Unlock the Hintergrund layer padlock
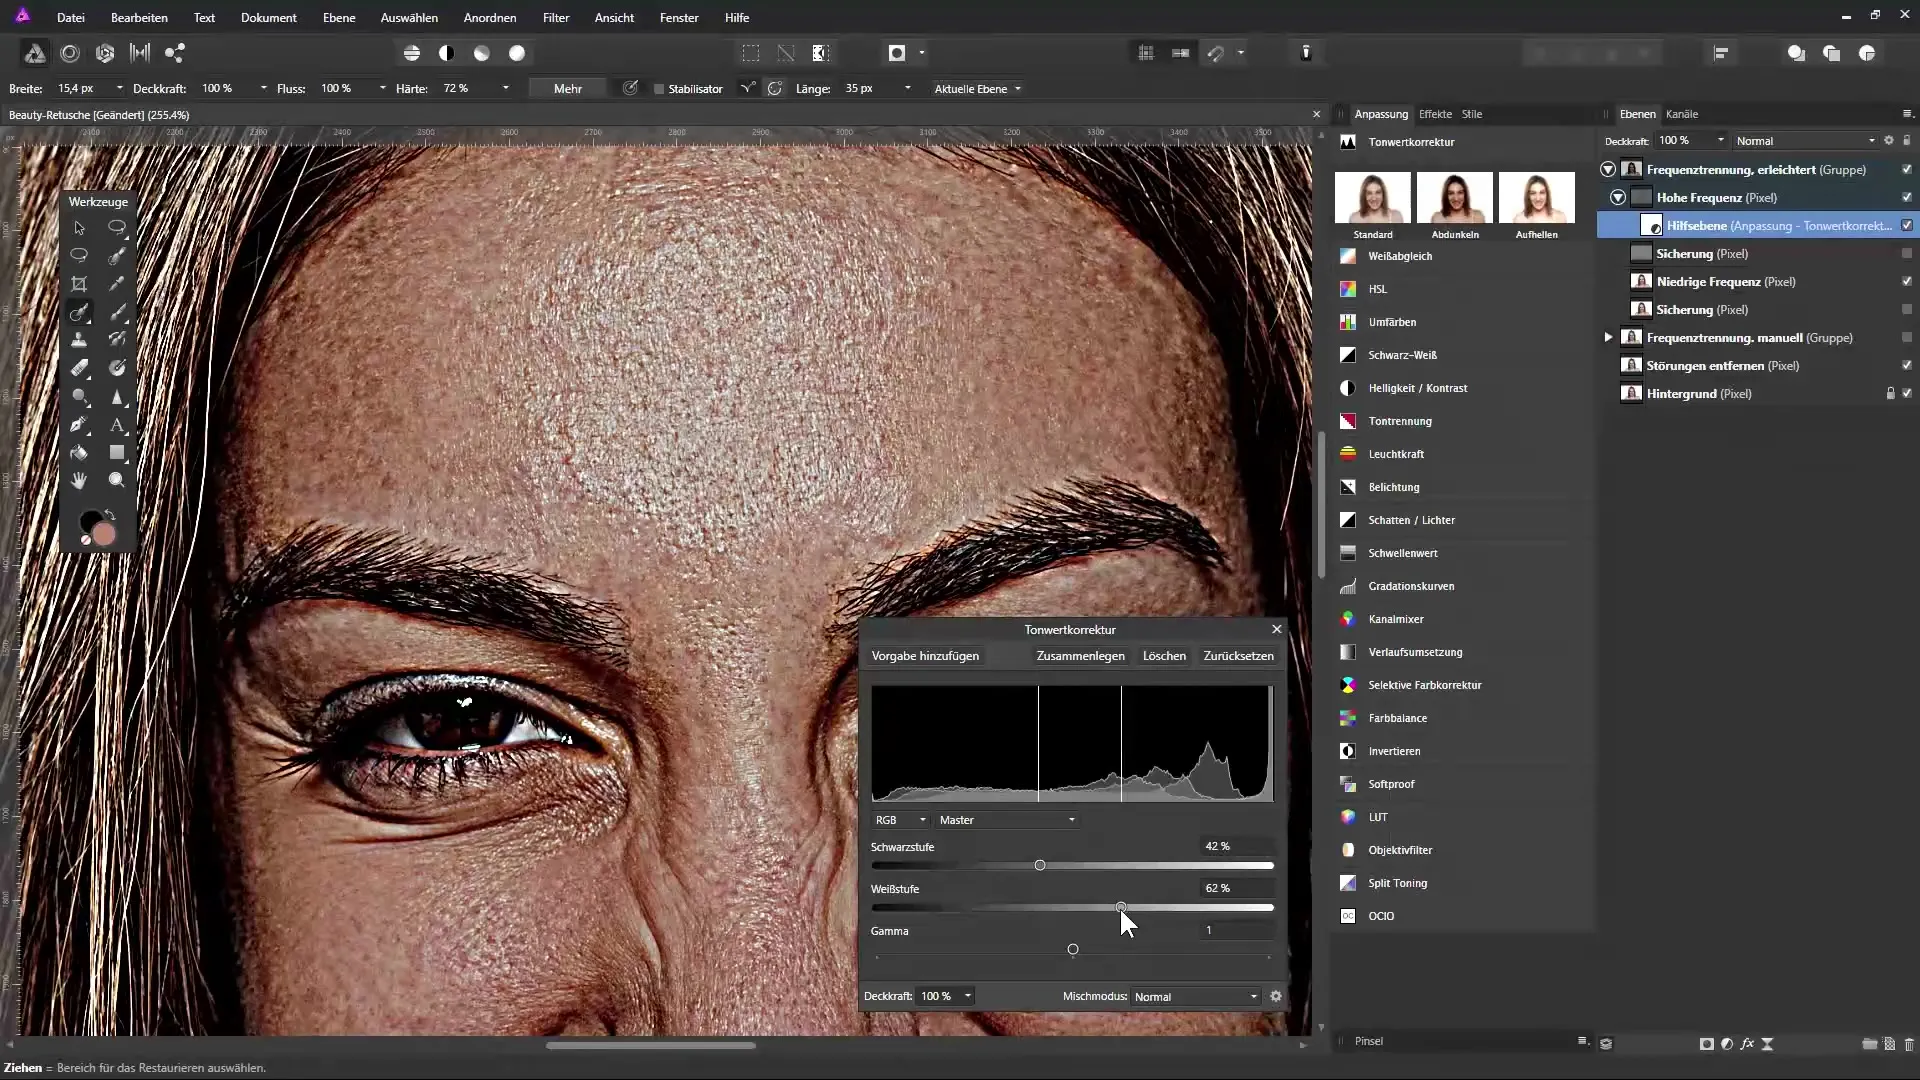Viewport: 1920px width, 1080px height. (1890, 394)
